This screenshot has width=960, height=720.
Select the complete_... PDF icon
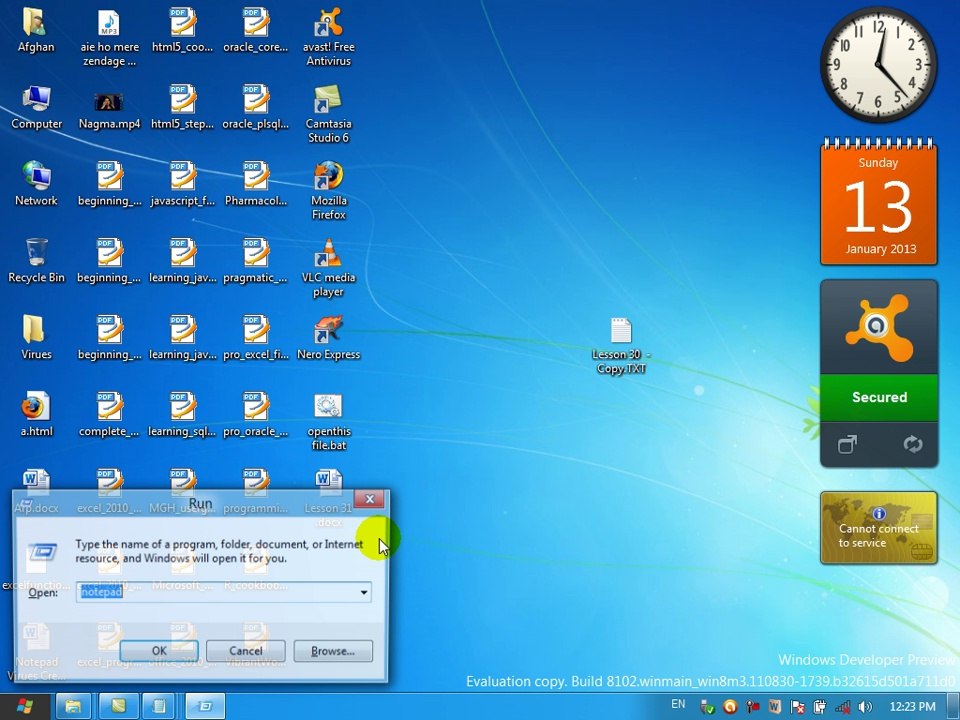pyautogui.click(x=109, y=414)
